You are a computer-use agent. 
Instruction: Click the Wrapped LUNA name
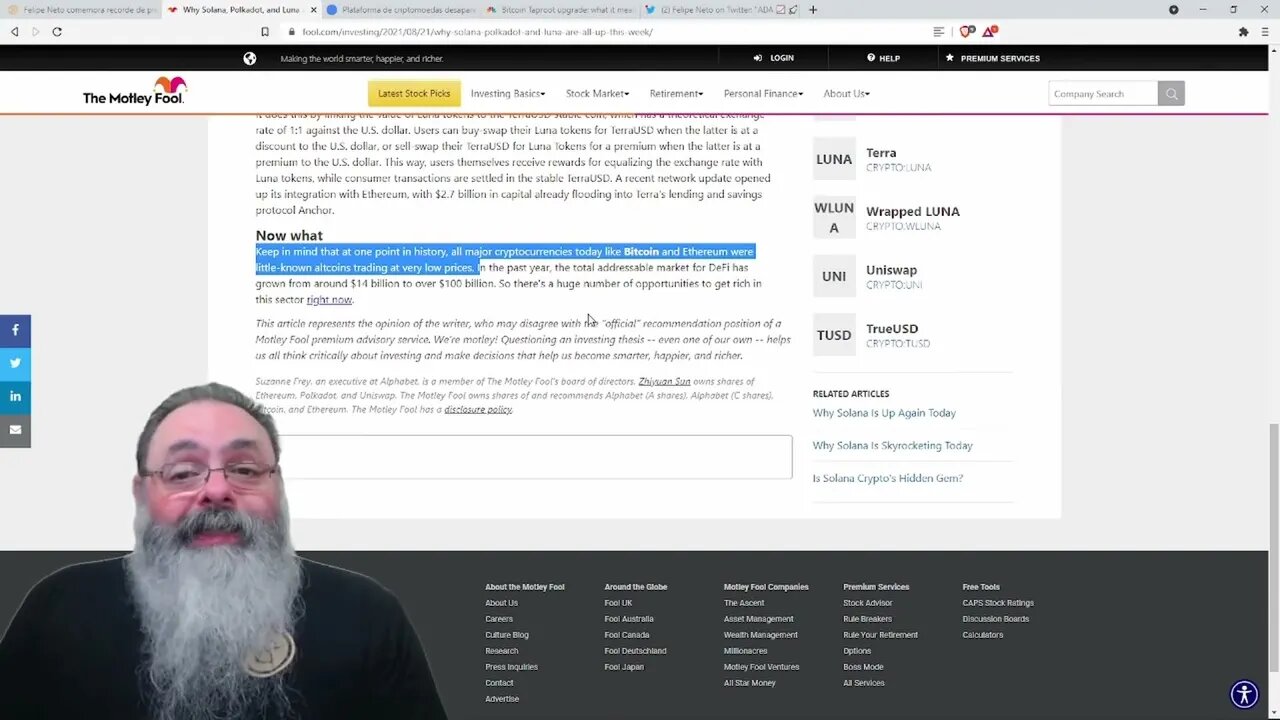click(x=913, y=212)
